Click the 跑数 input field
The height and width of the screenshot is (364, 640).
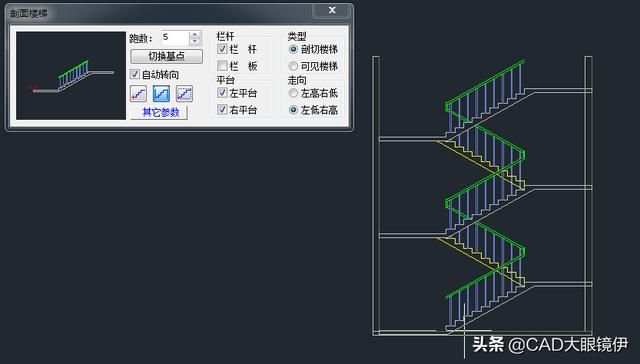(176, 38)
